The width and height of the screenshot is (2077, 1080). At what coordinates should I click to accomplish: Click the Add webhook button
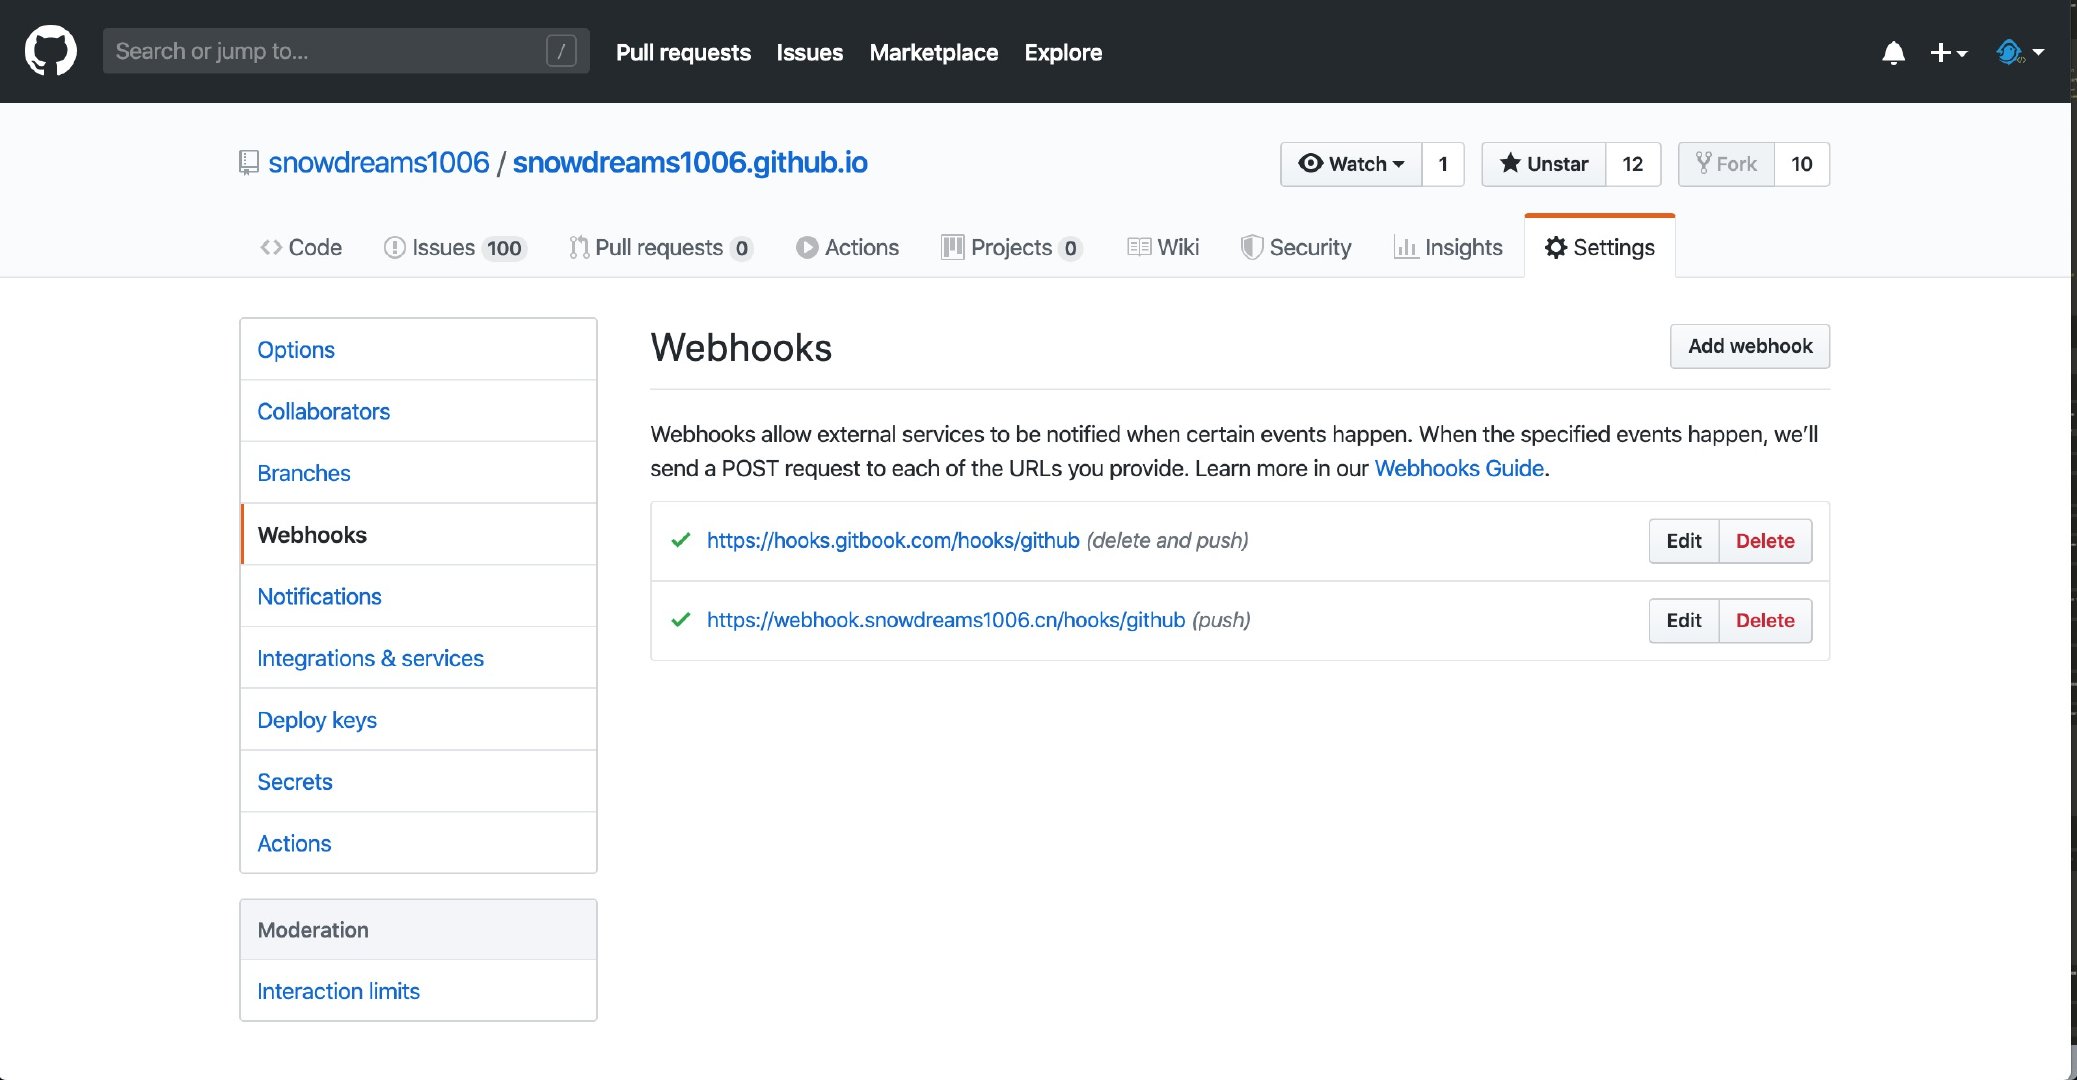(x=1750, y=345)
